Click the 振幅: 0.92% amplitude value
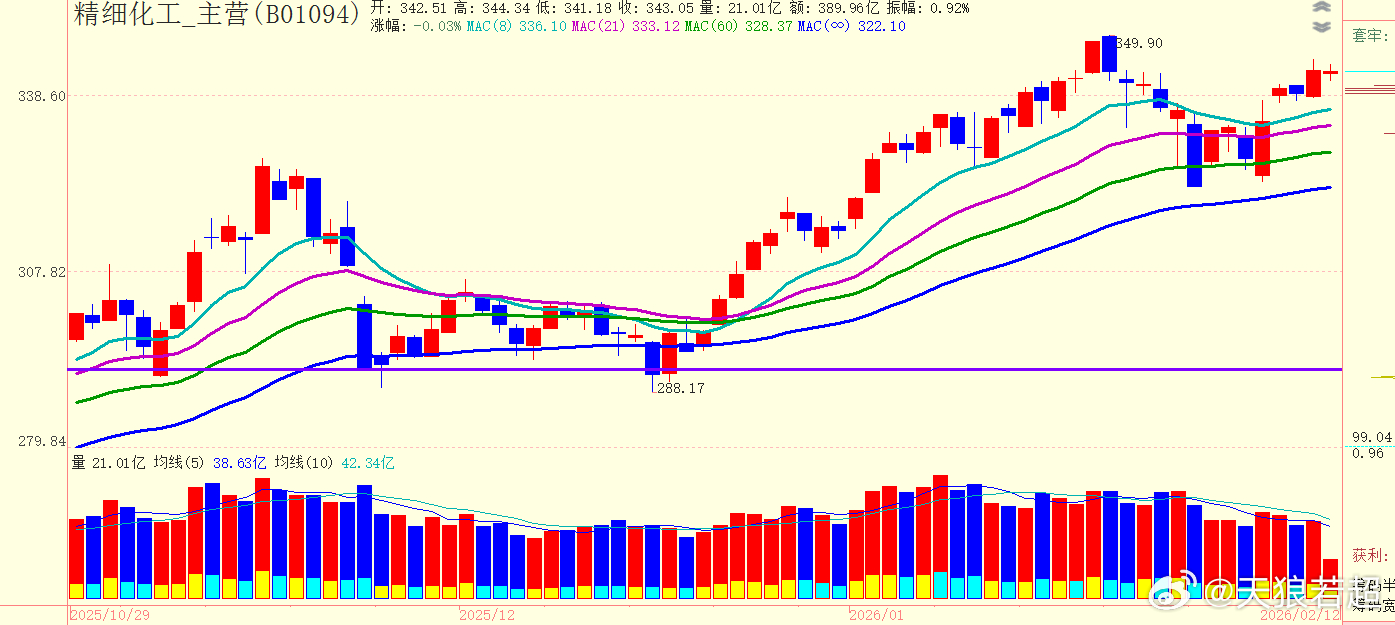 927,8
